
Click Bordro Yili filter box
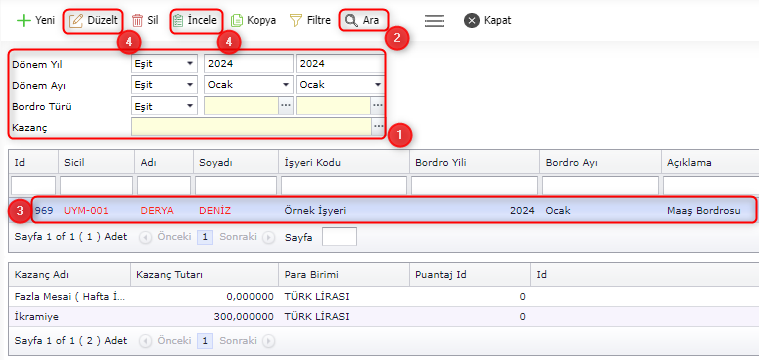coord(474,185)
